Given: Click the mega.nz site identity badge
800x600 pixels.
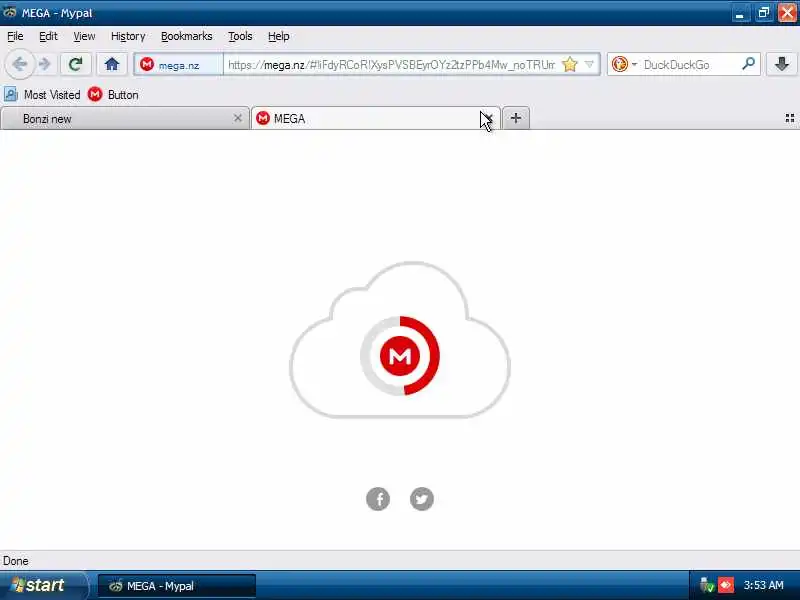Looking at the screenshot, I should coord(179,65).
